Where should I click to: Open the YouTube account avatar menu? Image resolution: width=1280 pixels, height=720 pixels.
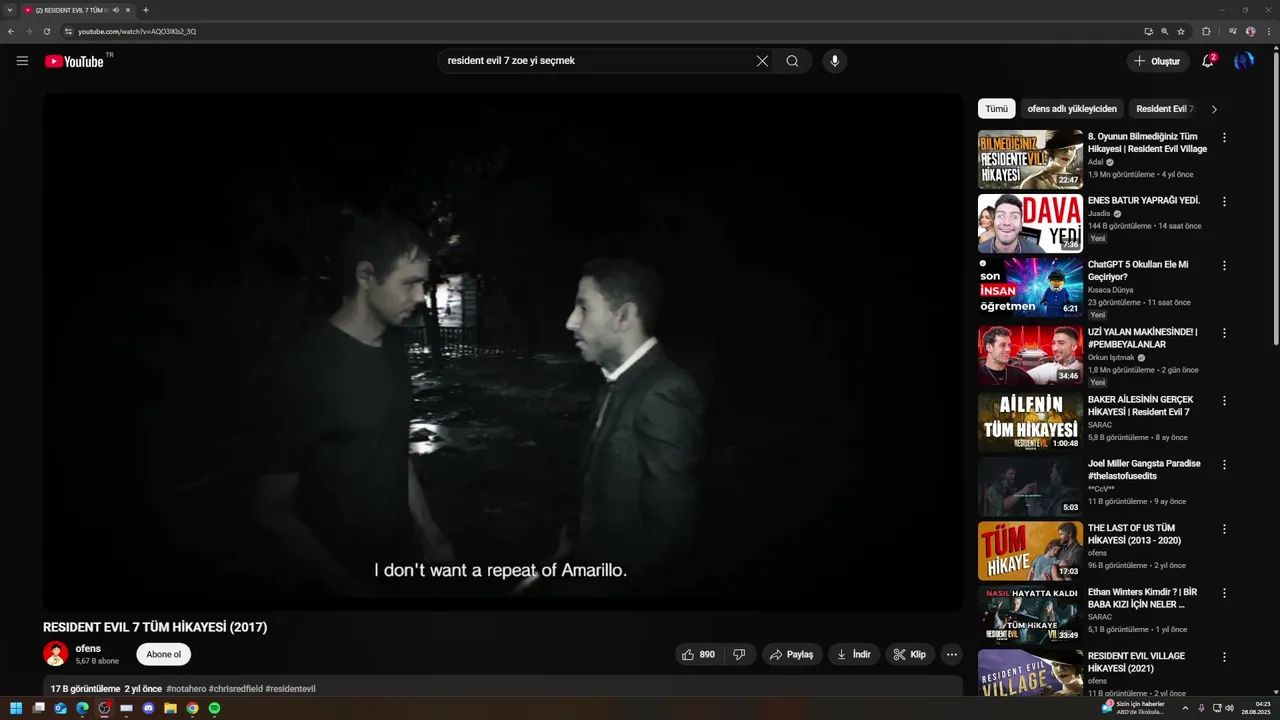1244,61
